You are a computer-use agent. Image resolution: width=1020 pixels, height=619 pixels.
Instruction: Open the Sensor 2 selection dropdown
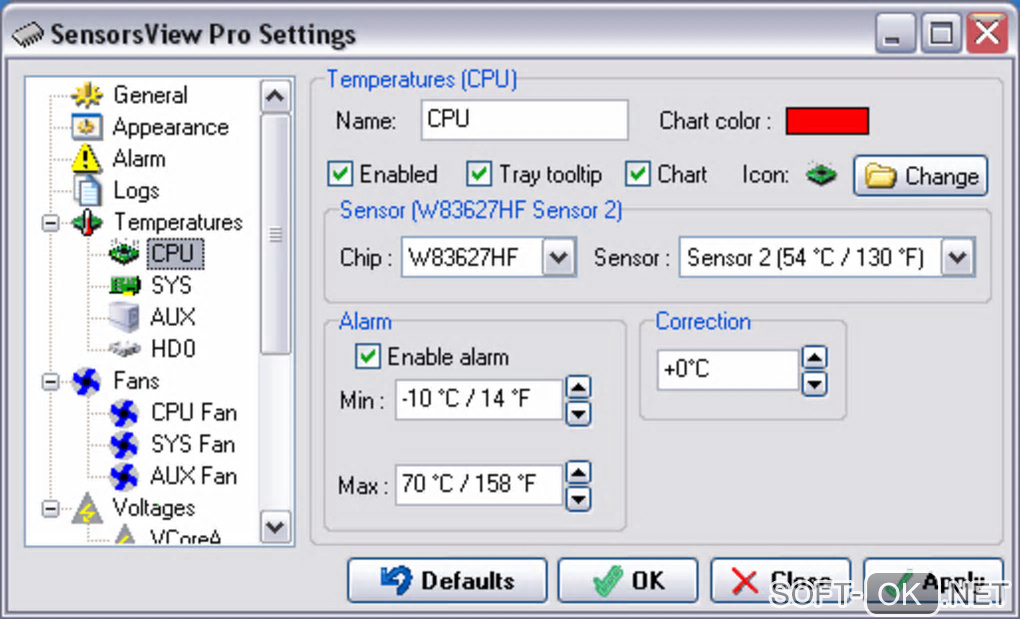pyautogui.click(x=958, y=257)
